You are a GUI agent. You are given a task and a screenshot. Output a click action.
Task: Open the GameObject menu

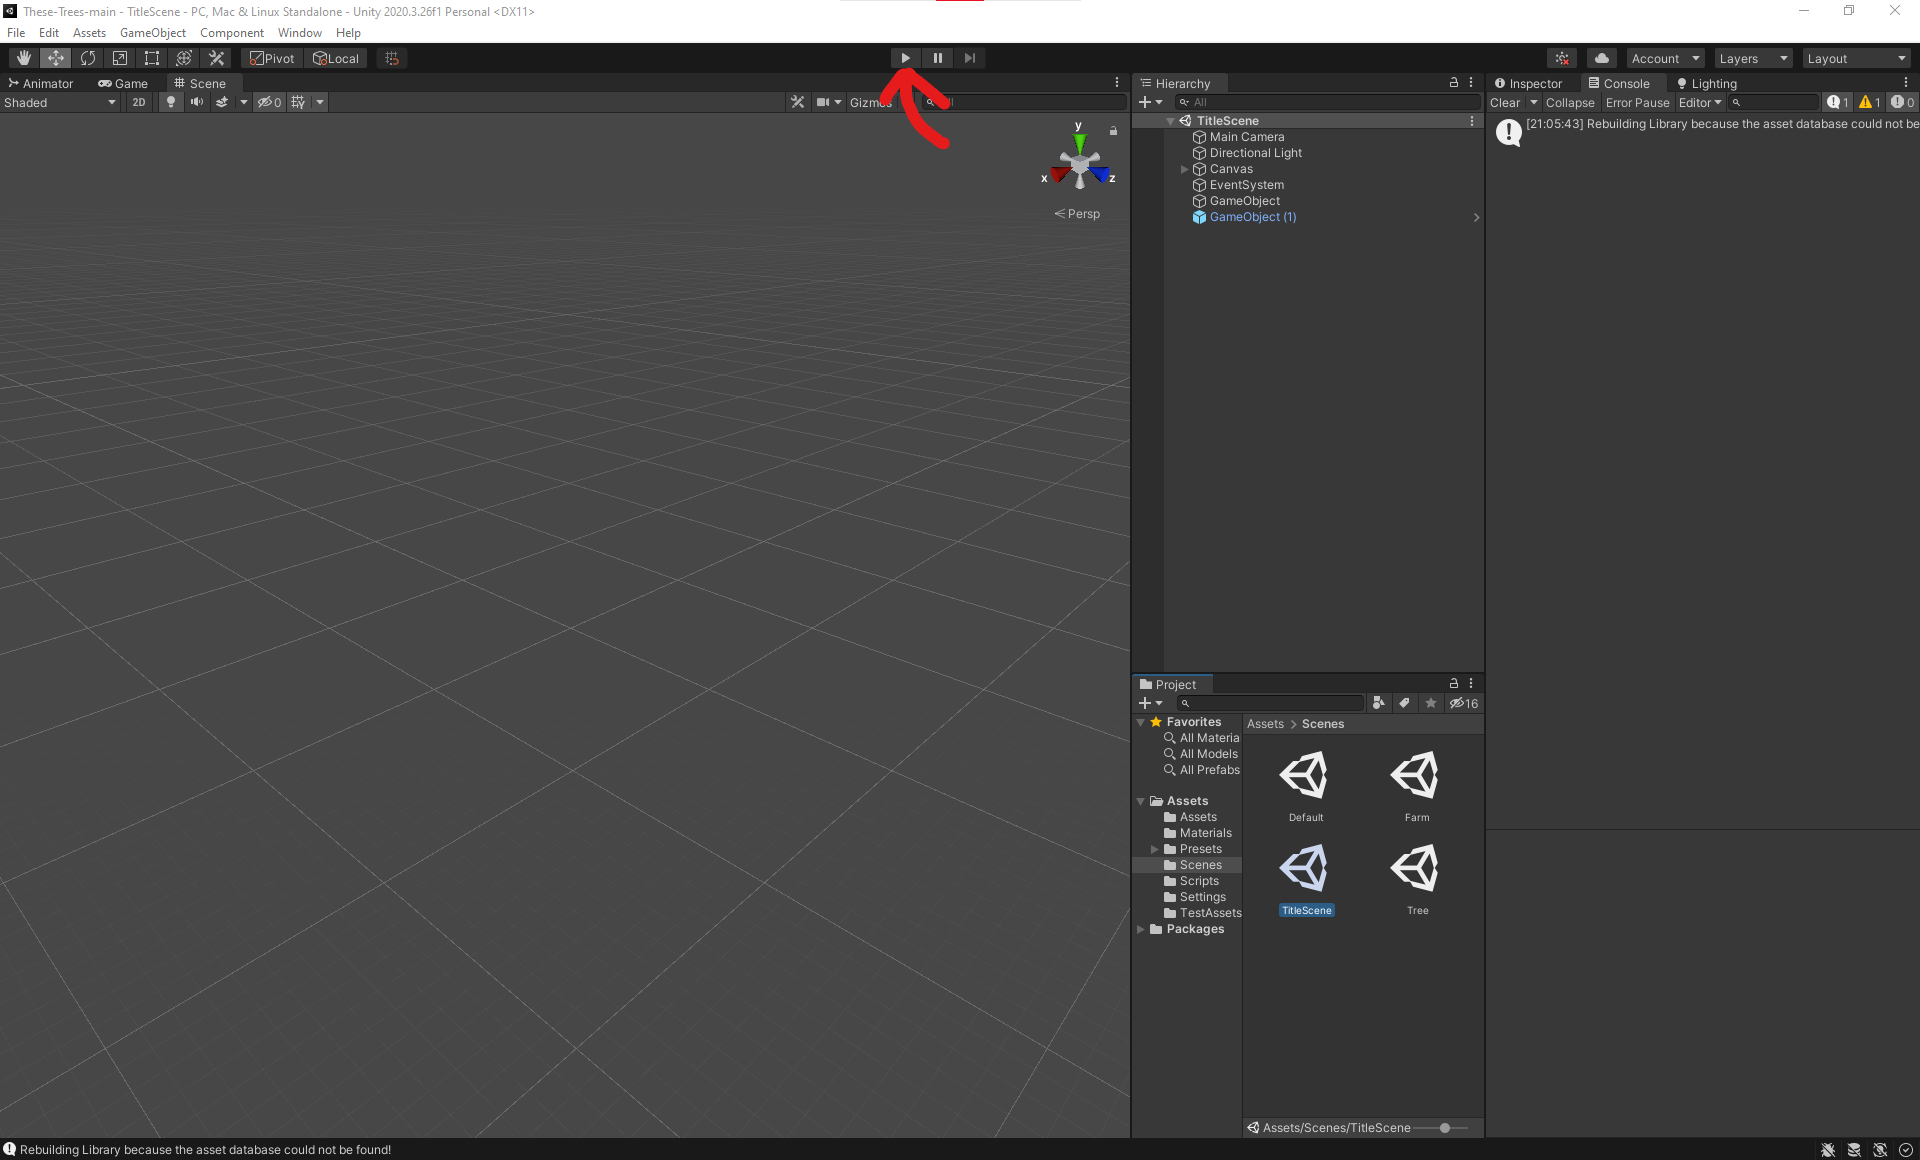pos(152,33)
